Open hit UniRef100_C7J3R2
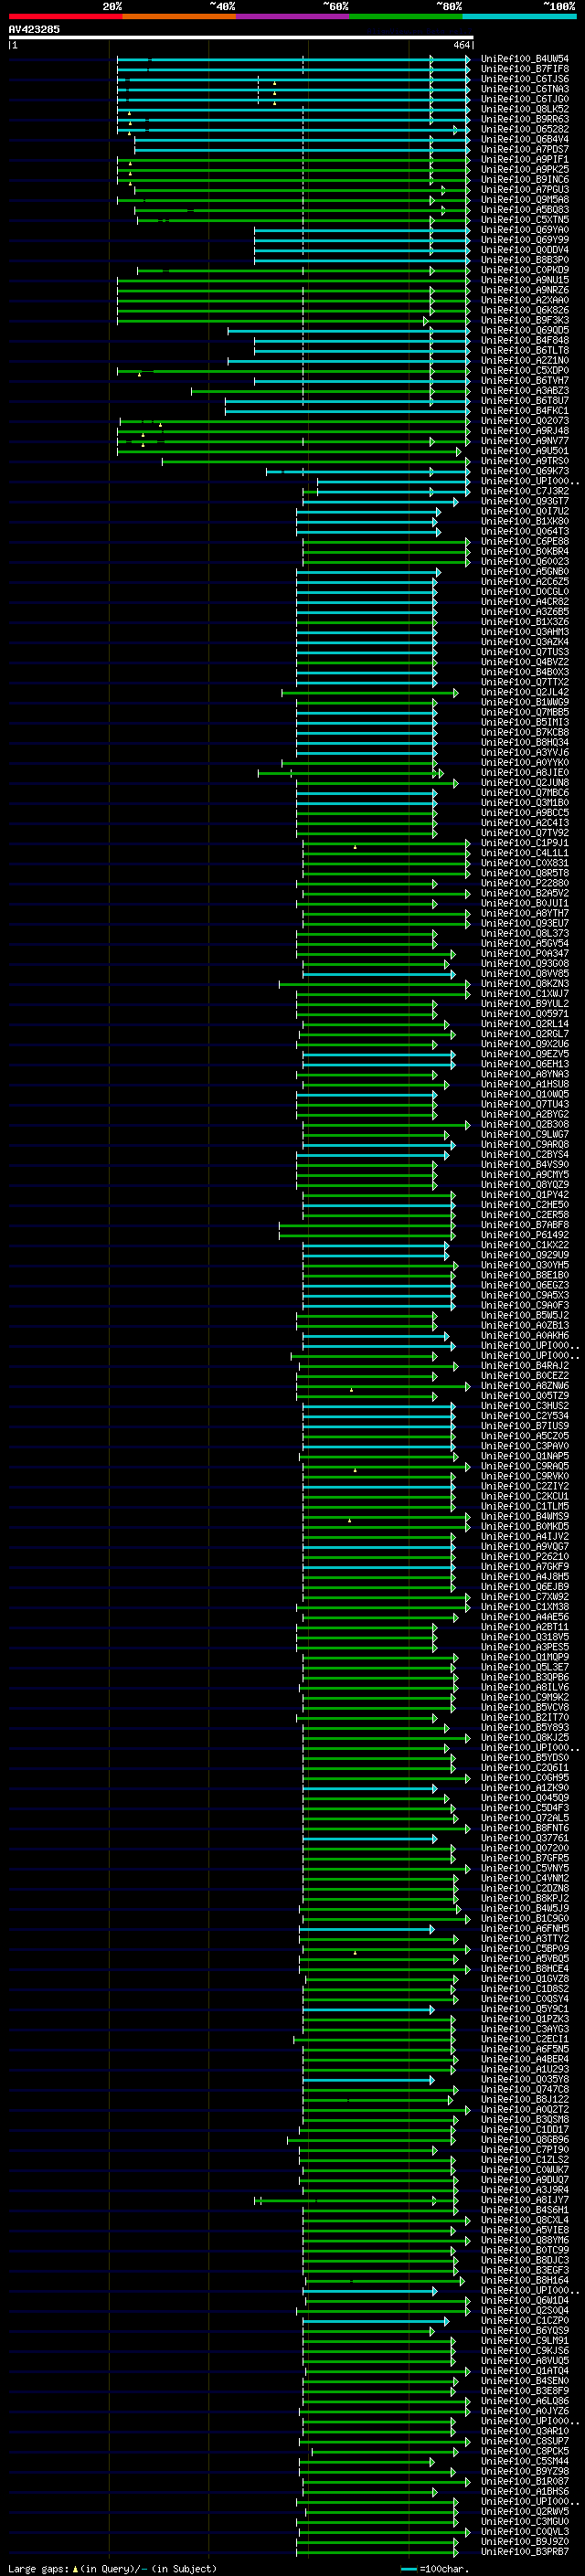The image size is (585, 2576). pos(525,491)
